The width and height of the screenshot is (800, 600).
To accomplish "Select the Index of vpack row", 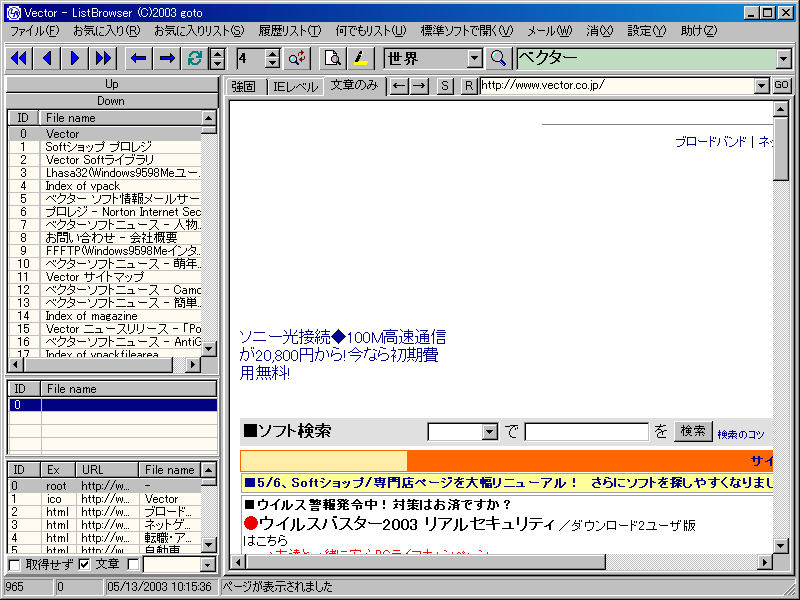I will pyautogui.click(x=105, y=186).
